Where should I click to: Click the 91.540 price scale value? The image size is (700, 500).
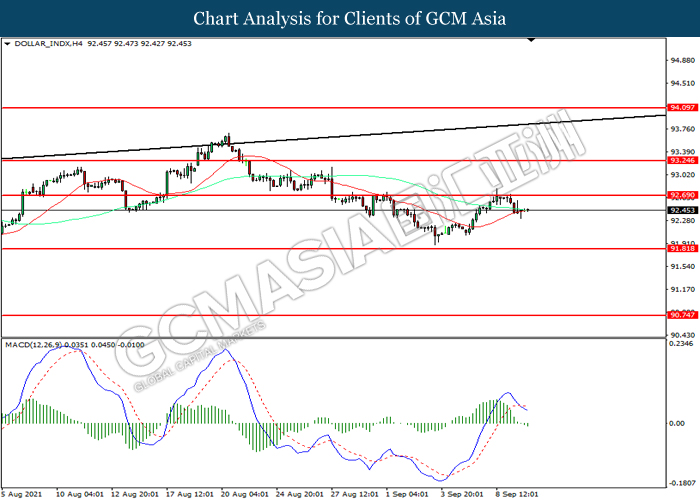[x=683, y=267]
